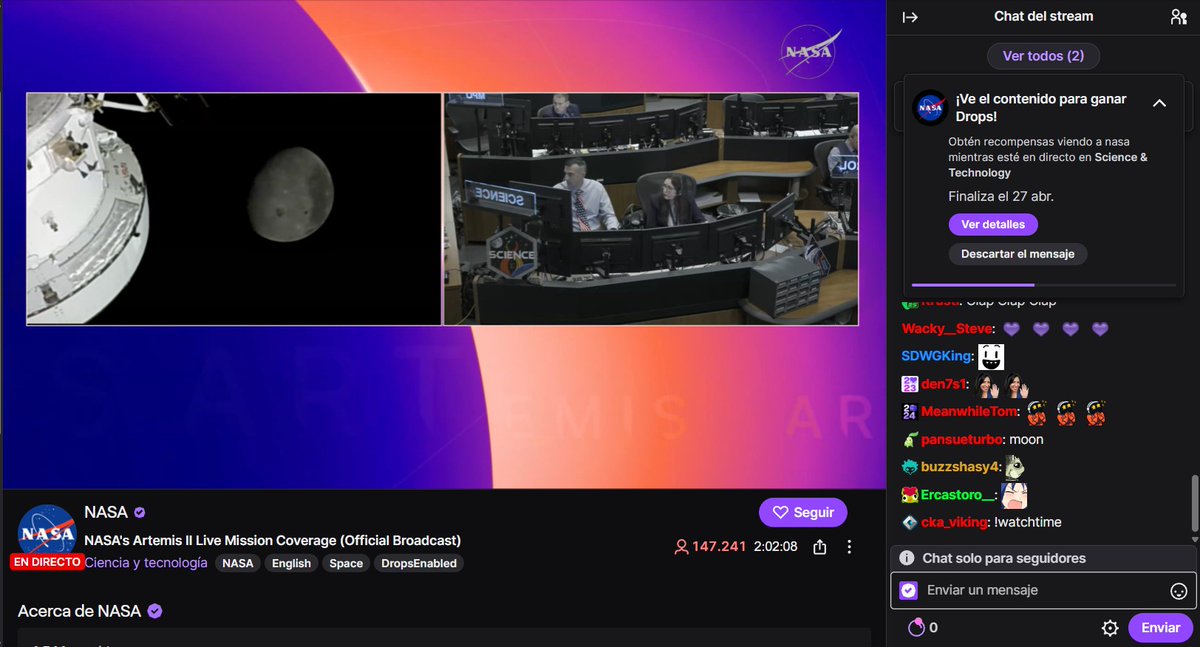Click the NASA channel name
1200x647 pixels.
(x=106, y=512)
